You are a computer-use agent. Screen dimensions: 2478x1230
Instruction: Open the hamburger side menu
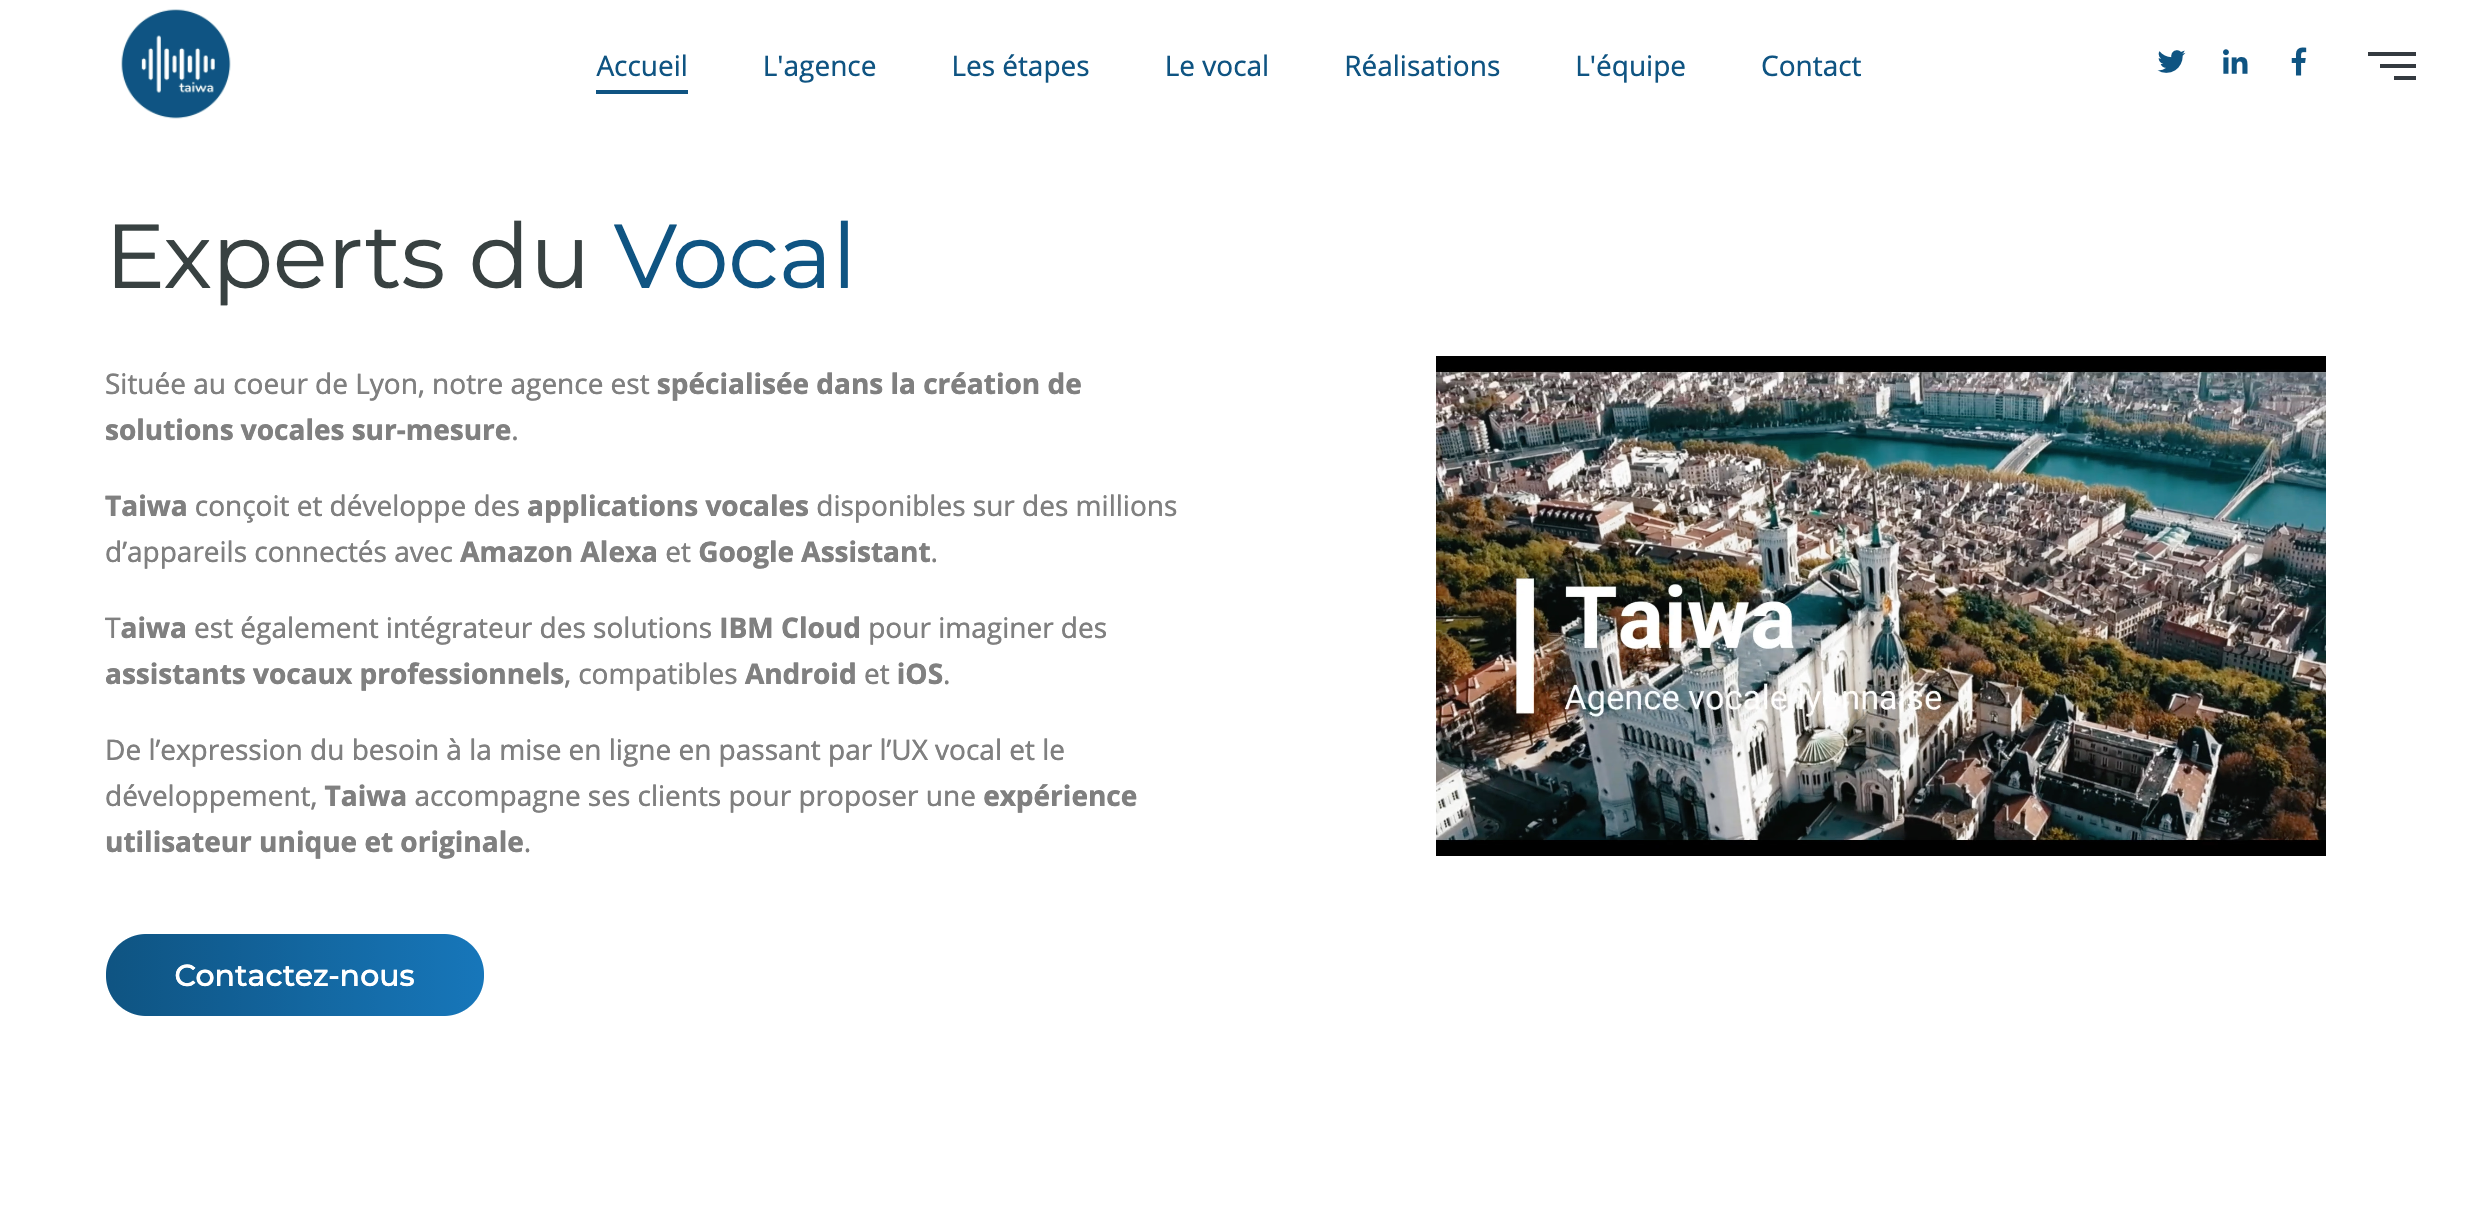[x=2391, y=65]
